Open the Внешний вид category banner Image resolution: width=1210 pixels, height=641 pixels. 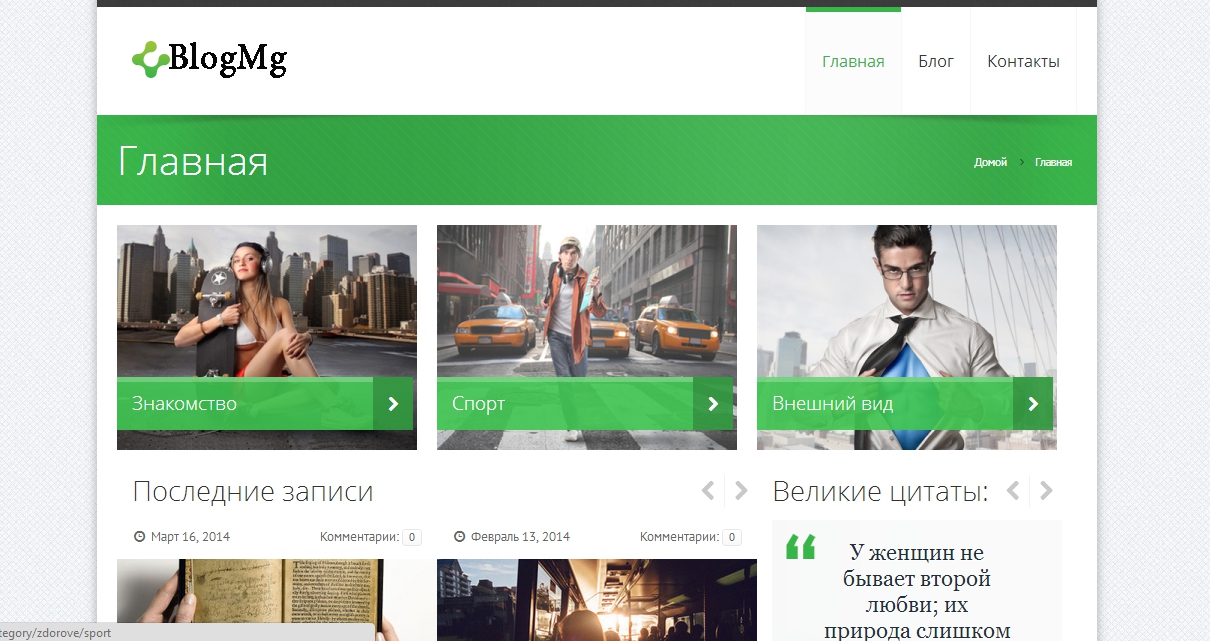click(x=905, y=404)
